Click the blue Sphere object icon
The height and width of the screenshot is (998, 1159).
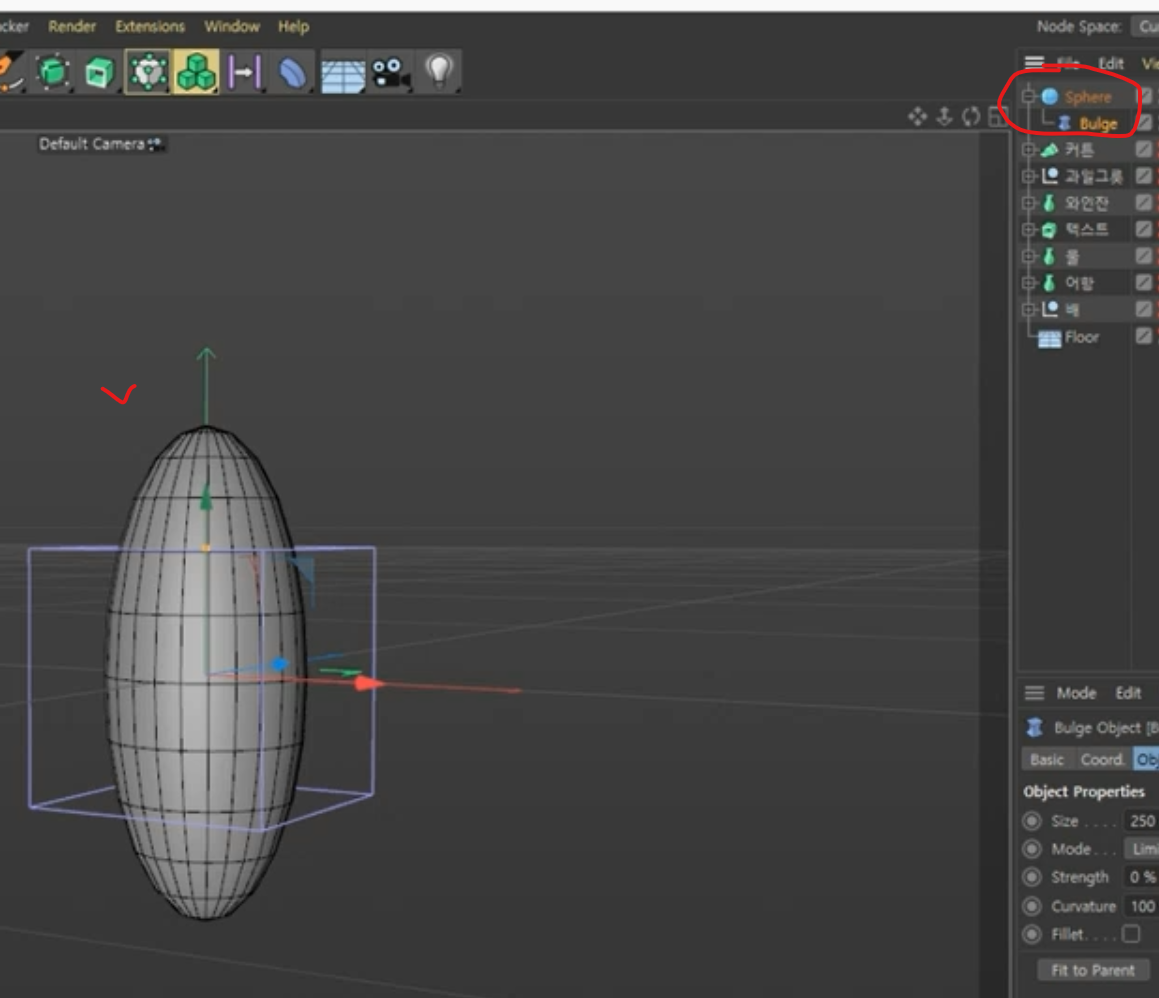click(x=1050, y=96)
